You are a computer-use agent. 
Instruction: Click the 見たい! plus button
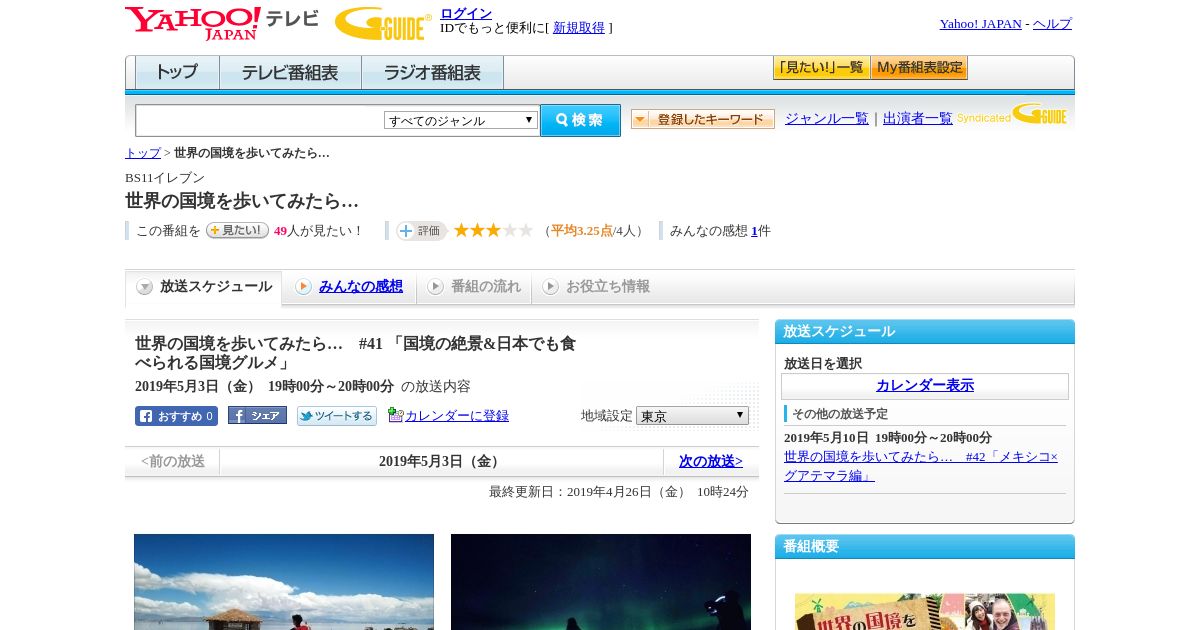tap(237, 230)
